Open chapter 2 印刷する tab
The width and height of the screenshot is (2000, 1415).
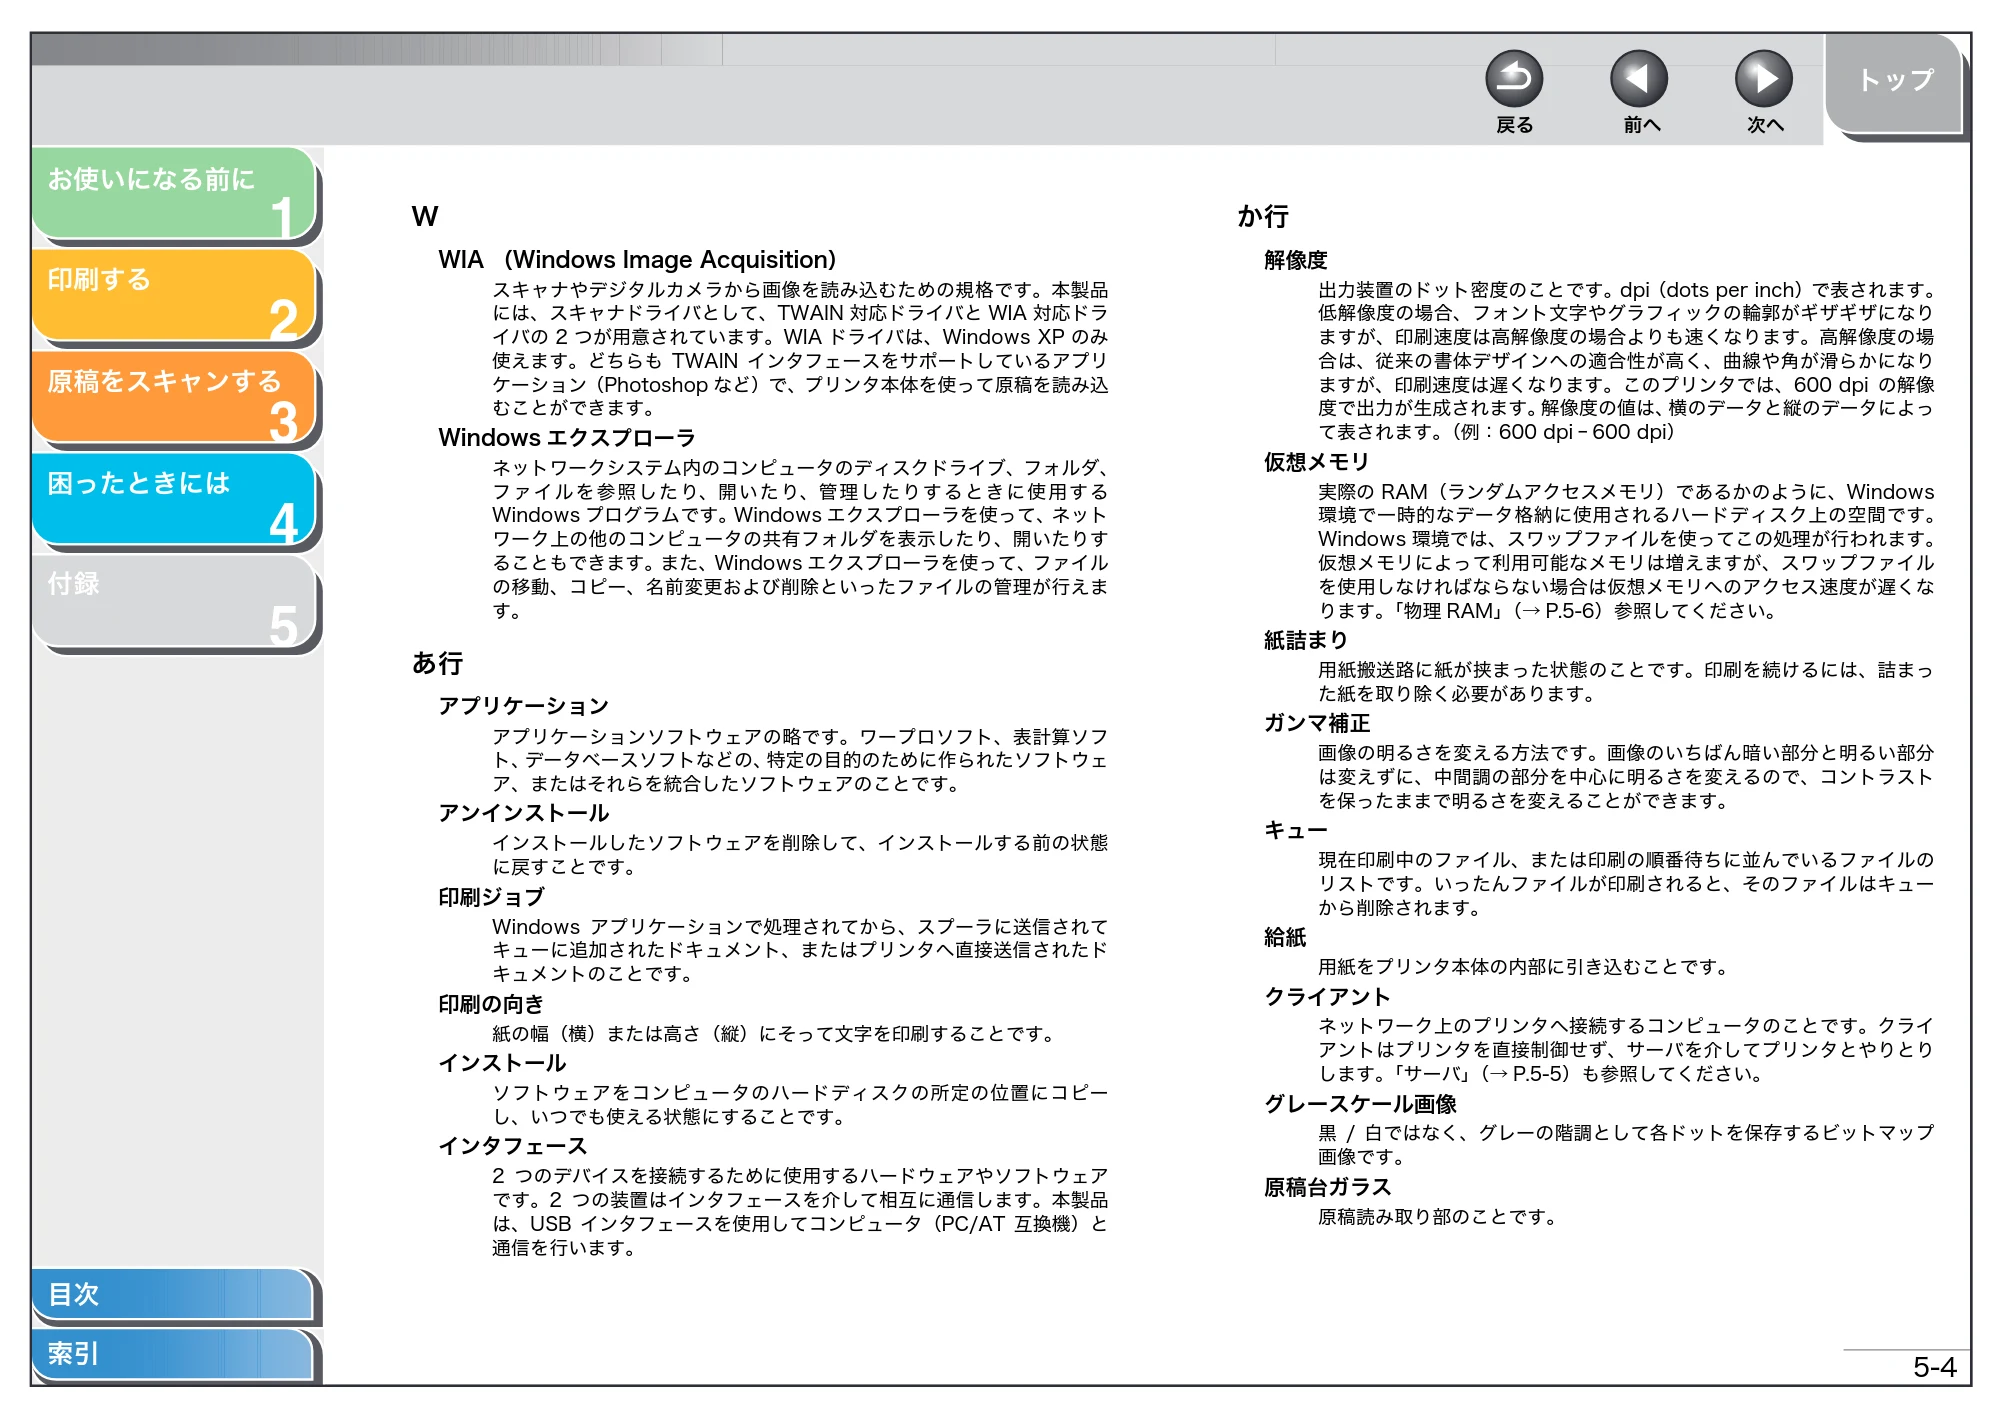174,296
